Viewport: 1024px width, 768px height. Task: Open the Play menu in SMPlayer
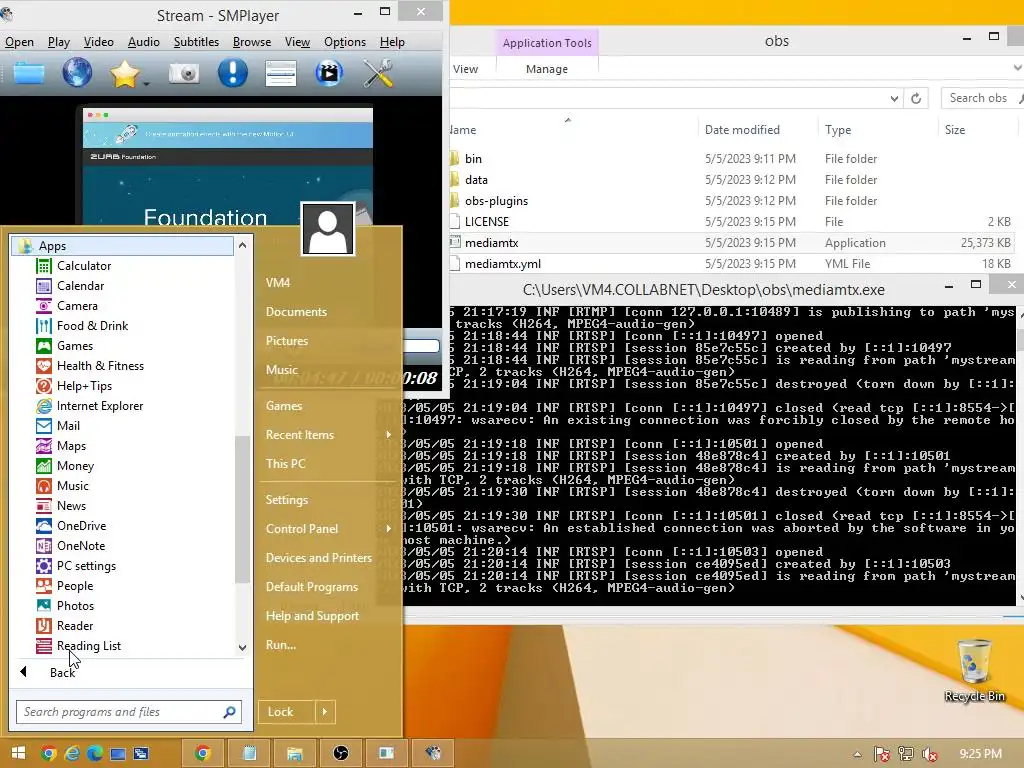(59, 42)
